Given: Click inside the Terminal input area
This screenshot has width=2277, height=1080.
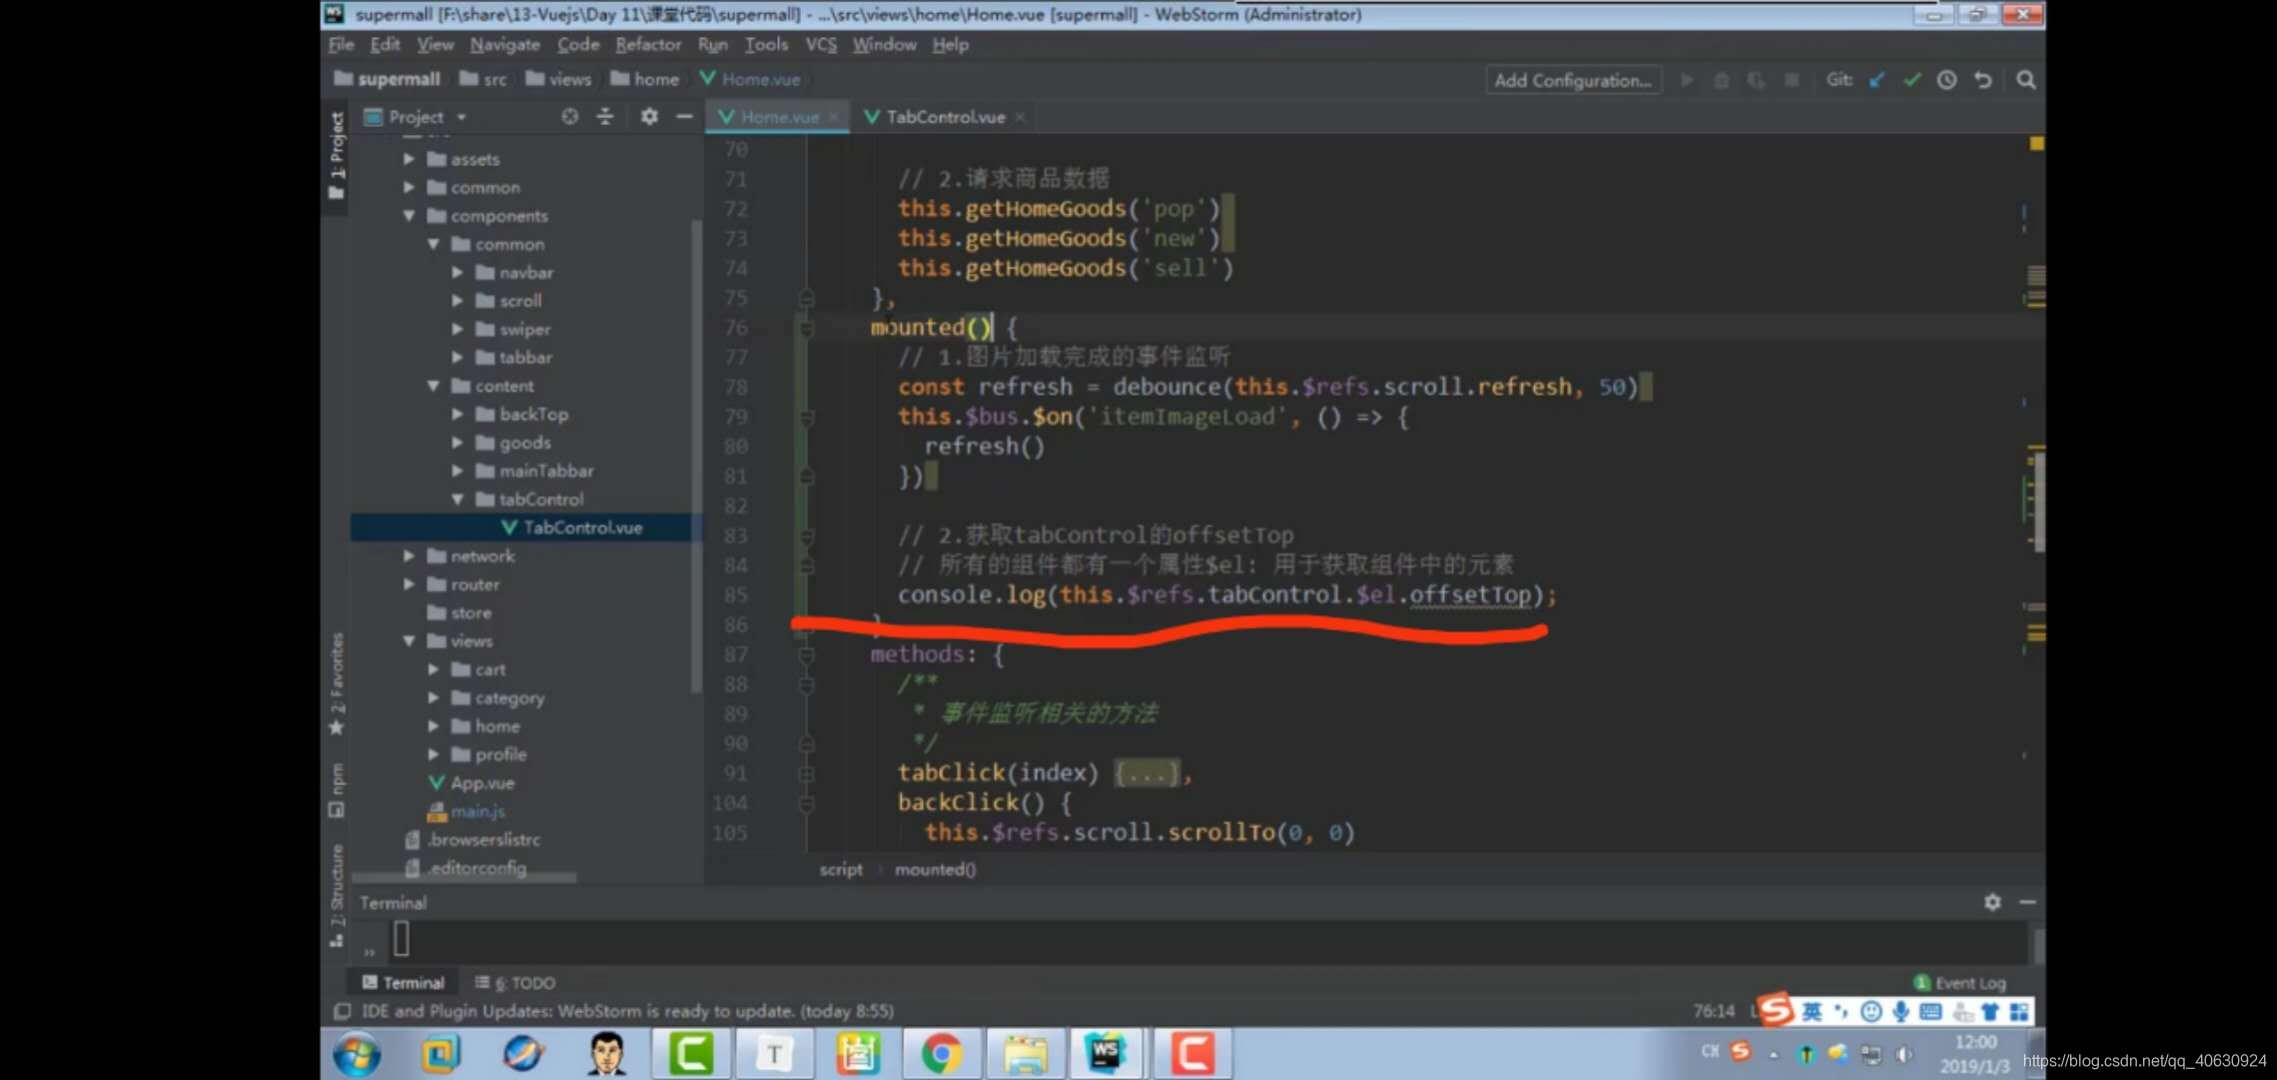Looking at the screenshot, I should click(x=700, y=938).
